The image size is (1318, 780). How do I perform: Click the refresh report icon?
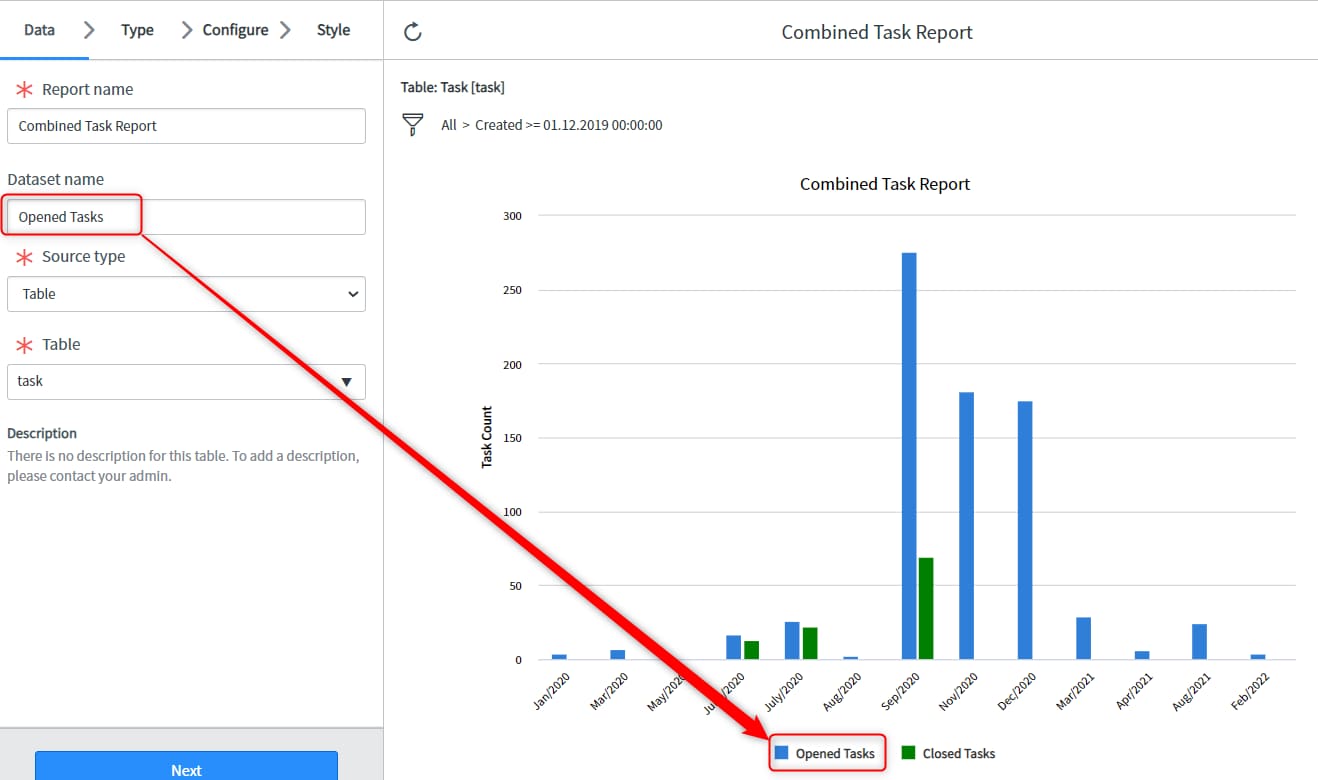click(x=412, y=32)
